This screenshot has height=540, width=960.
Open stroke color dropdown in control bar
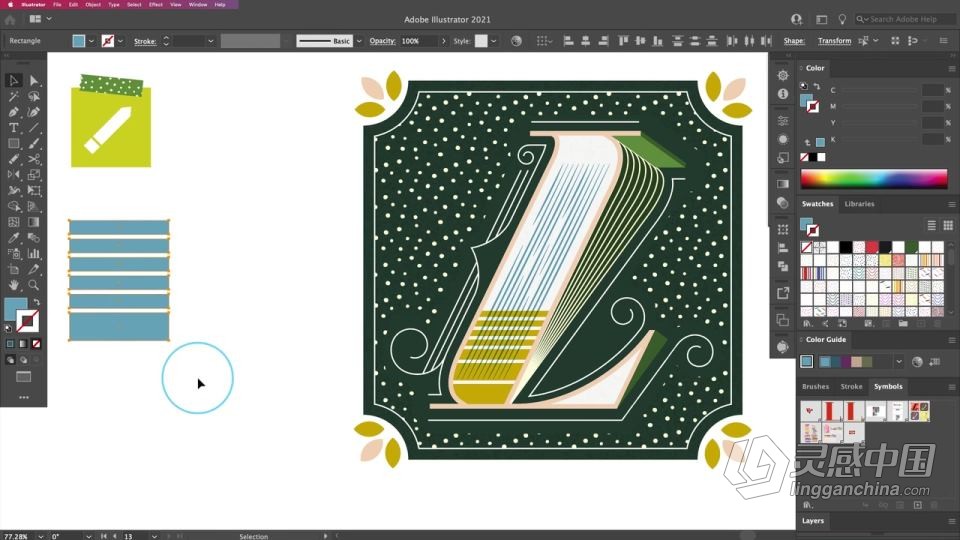tap(120, 41)
